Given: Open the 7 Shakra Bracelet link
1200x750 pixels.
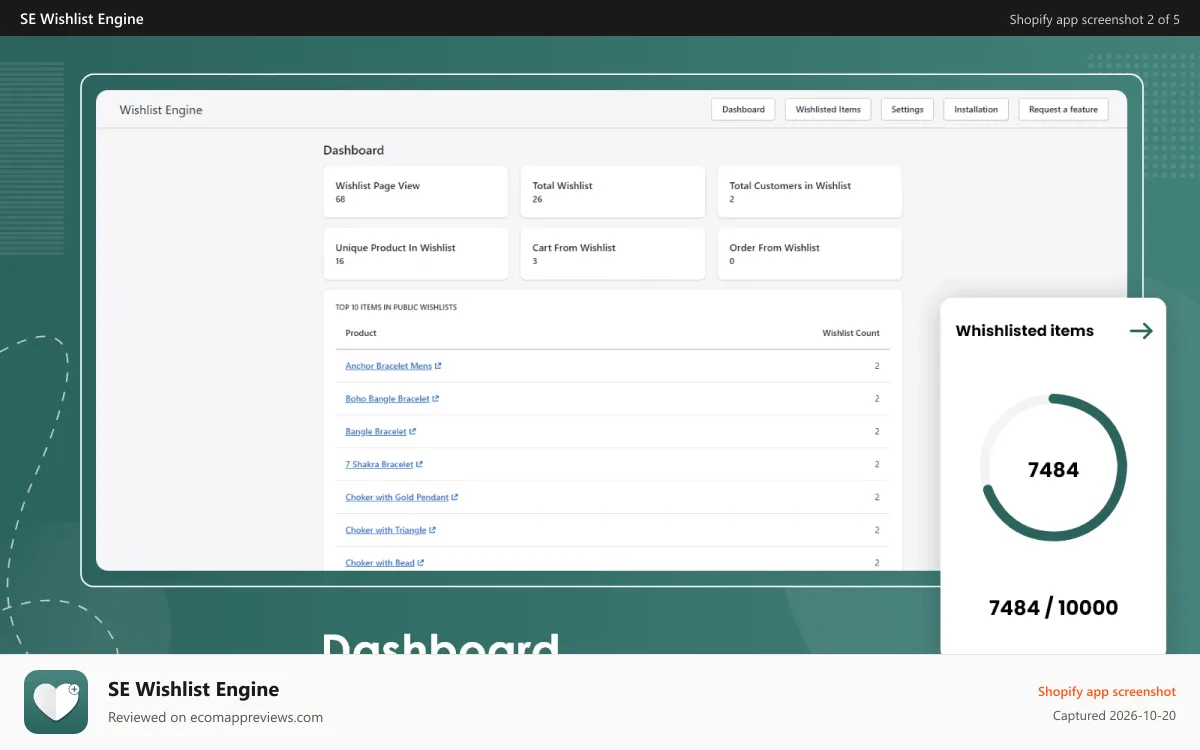Looking at the screenshot, I should tap(379, 465).
